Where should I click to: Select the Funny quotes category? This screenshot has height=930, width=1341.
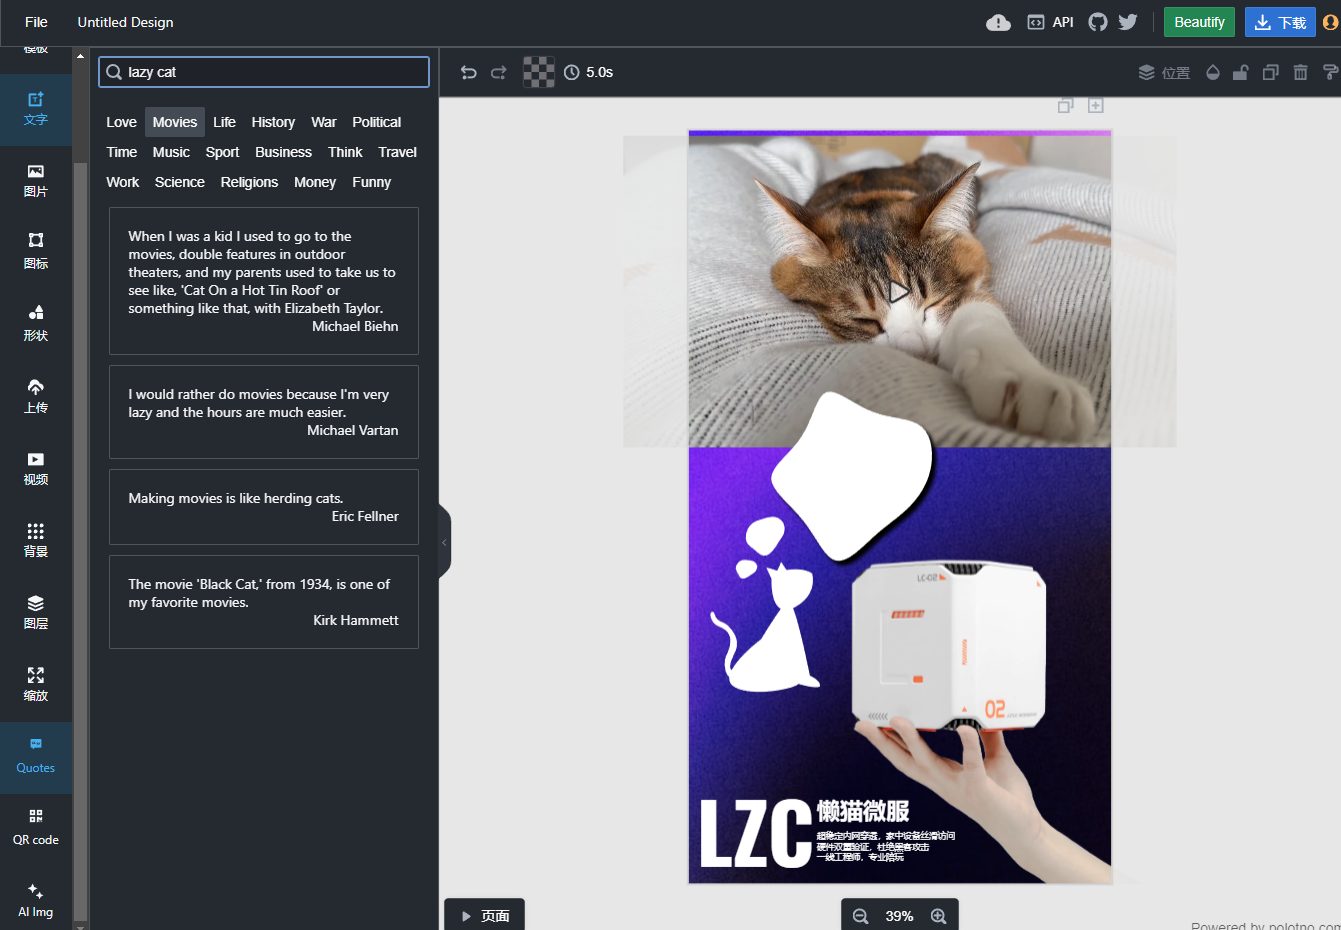point(371,182)
